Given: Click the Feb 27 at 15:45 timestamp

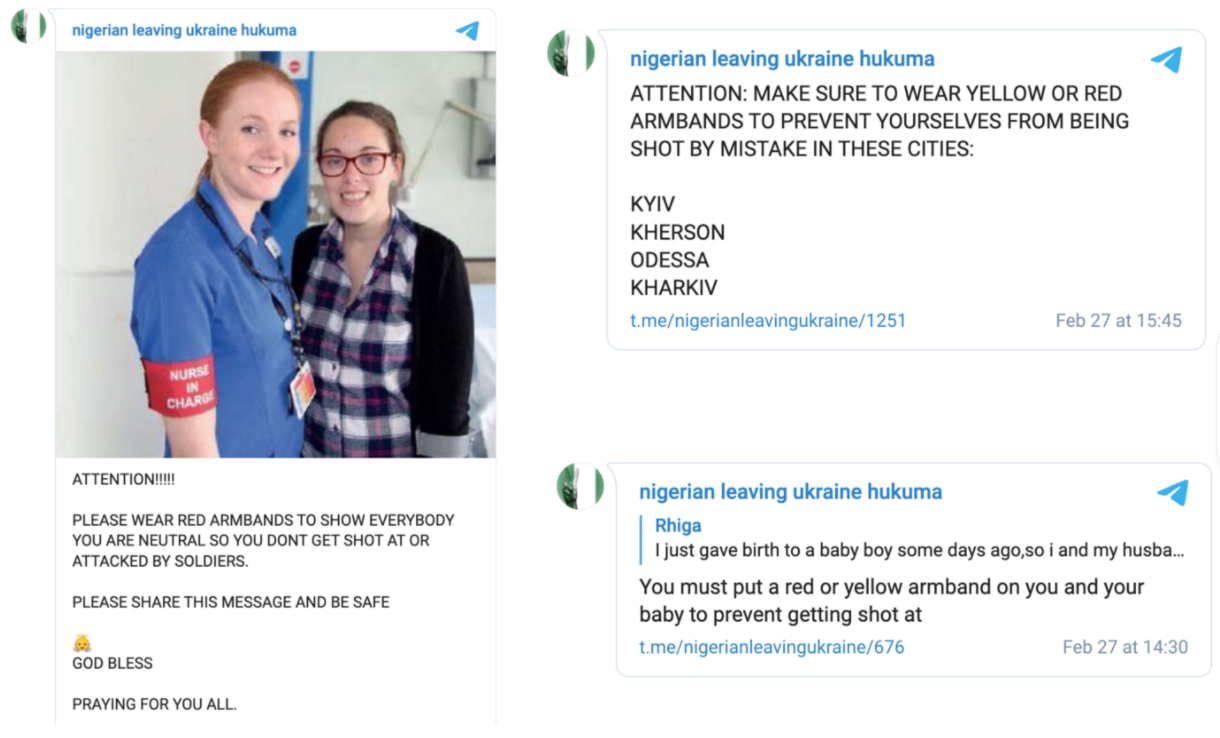Looking at the screenshot, I should (1118, 321).
